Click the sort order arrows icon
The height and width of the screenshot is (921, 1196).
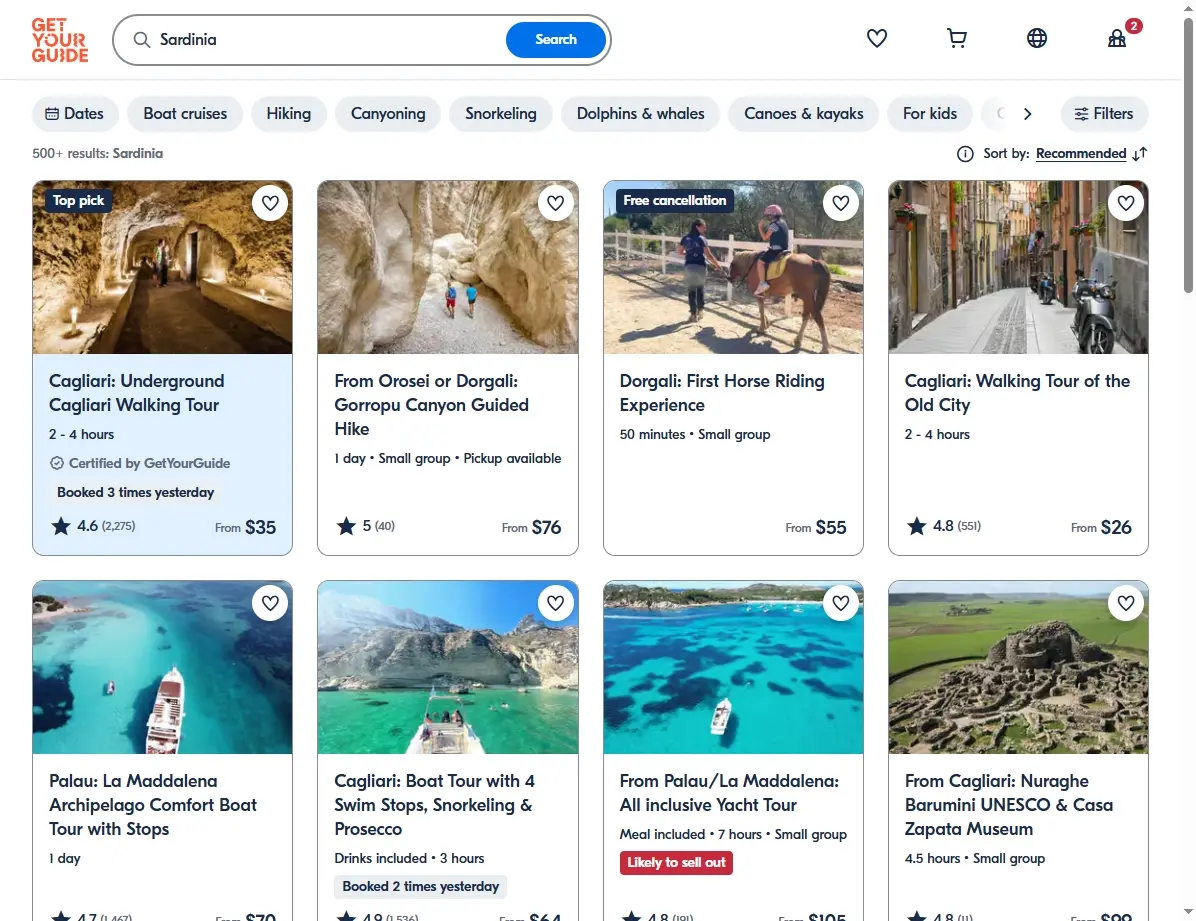pos(1140,154)
